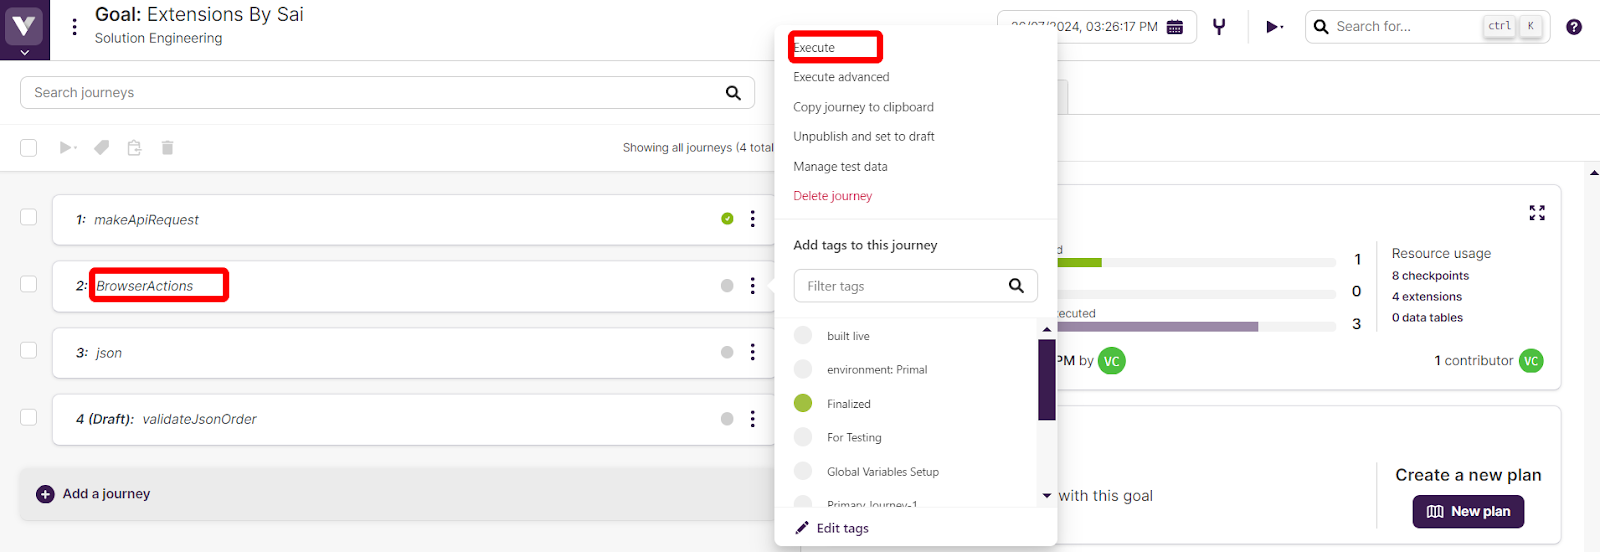Screen dimensions: 1600x552
Task: Open the goal options kebab menu
Action: point(74,27)
